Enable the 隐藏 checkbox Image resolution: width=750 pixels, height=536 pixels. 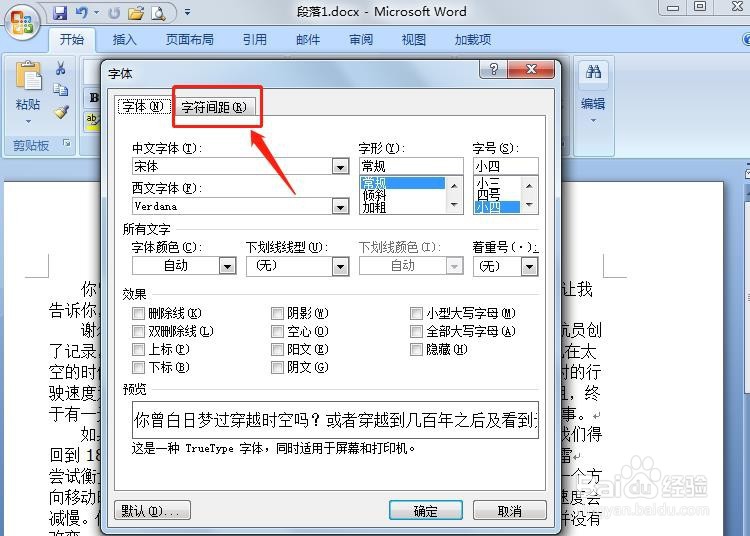pos(416,350)
